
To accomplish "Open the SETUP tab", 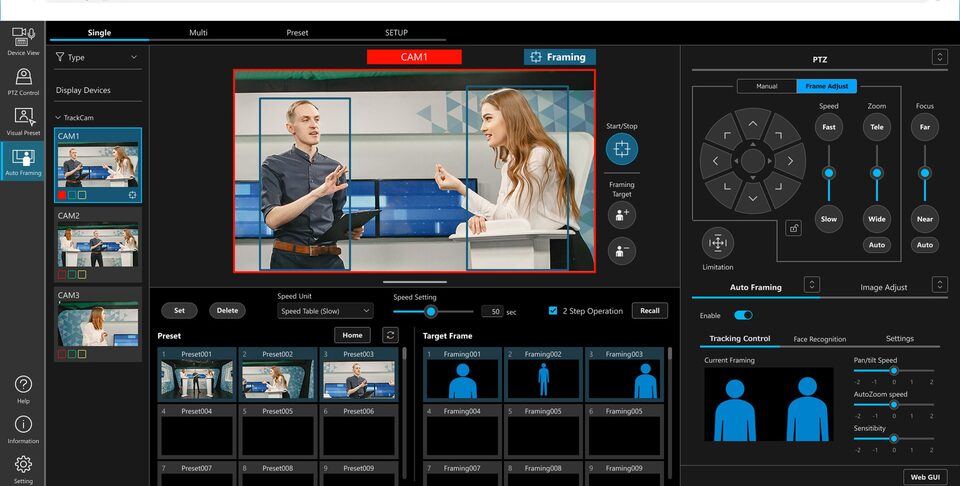I will click(396, 32).
